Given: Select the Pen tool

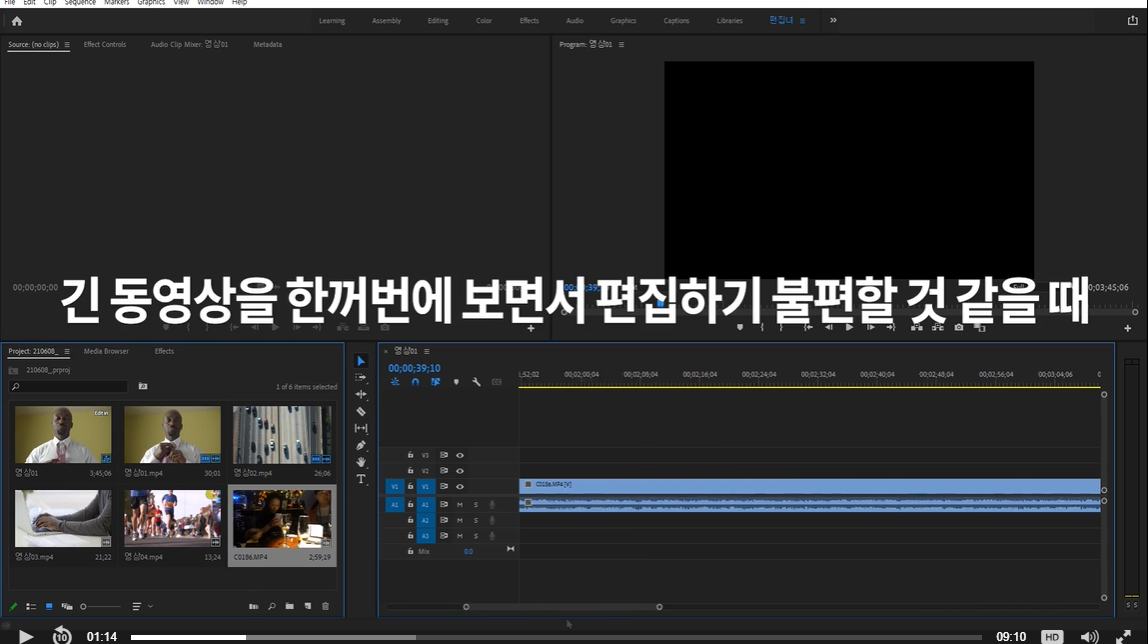Looking at the screenshot, I should pos(361,445).
